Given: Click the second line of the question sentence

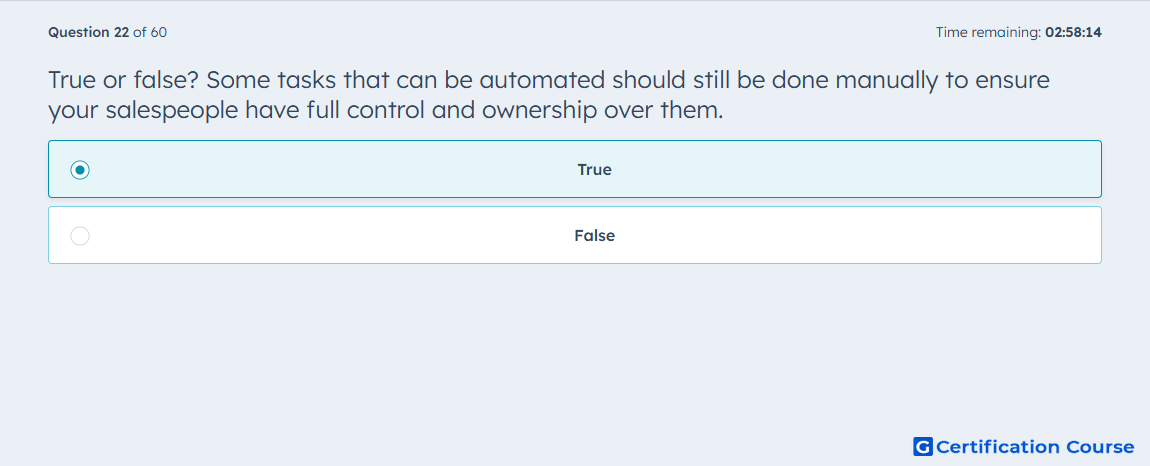Looking at the screenshot, I should point(386,111).
